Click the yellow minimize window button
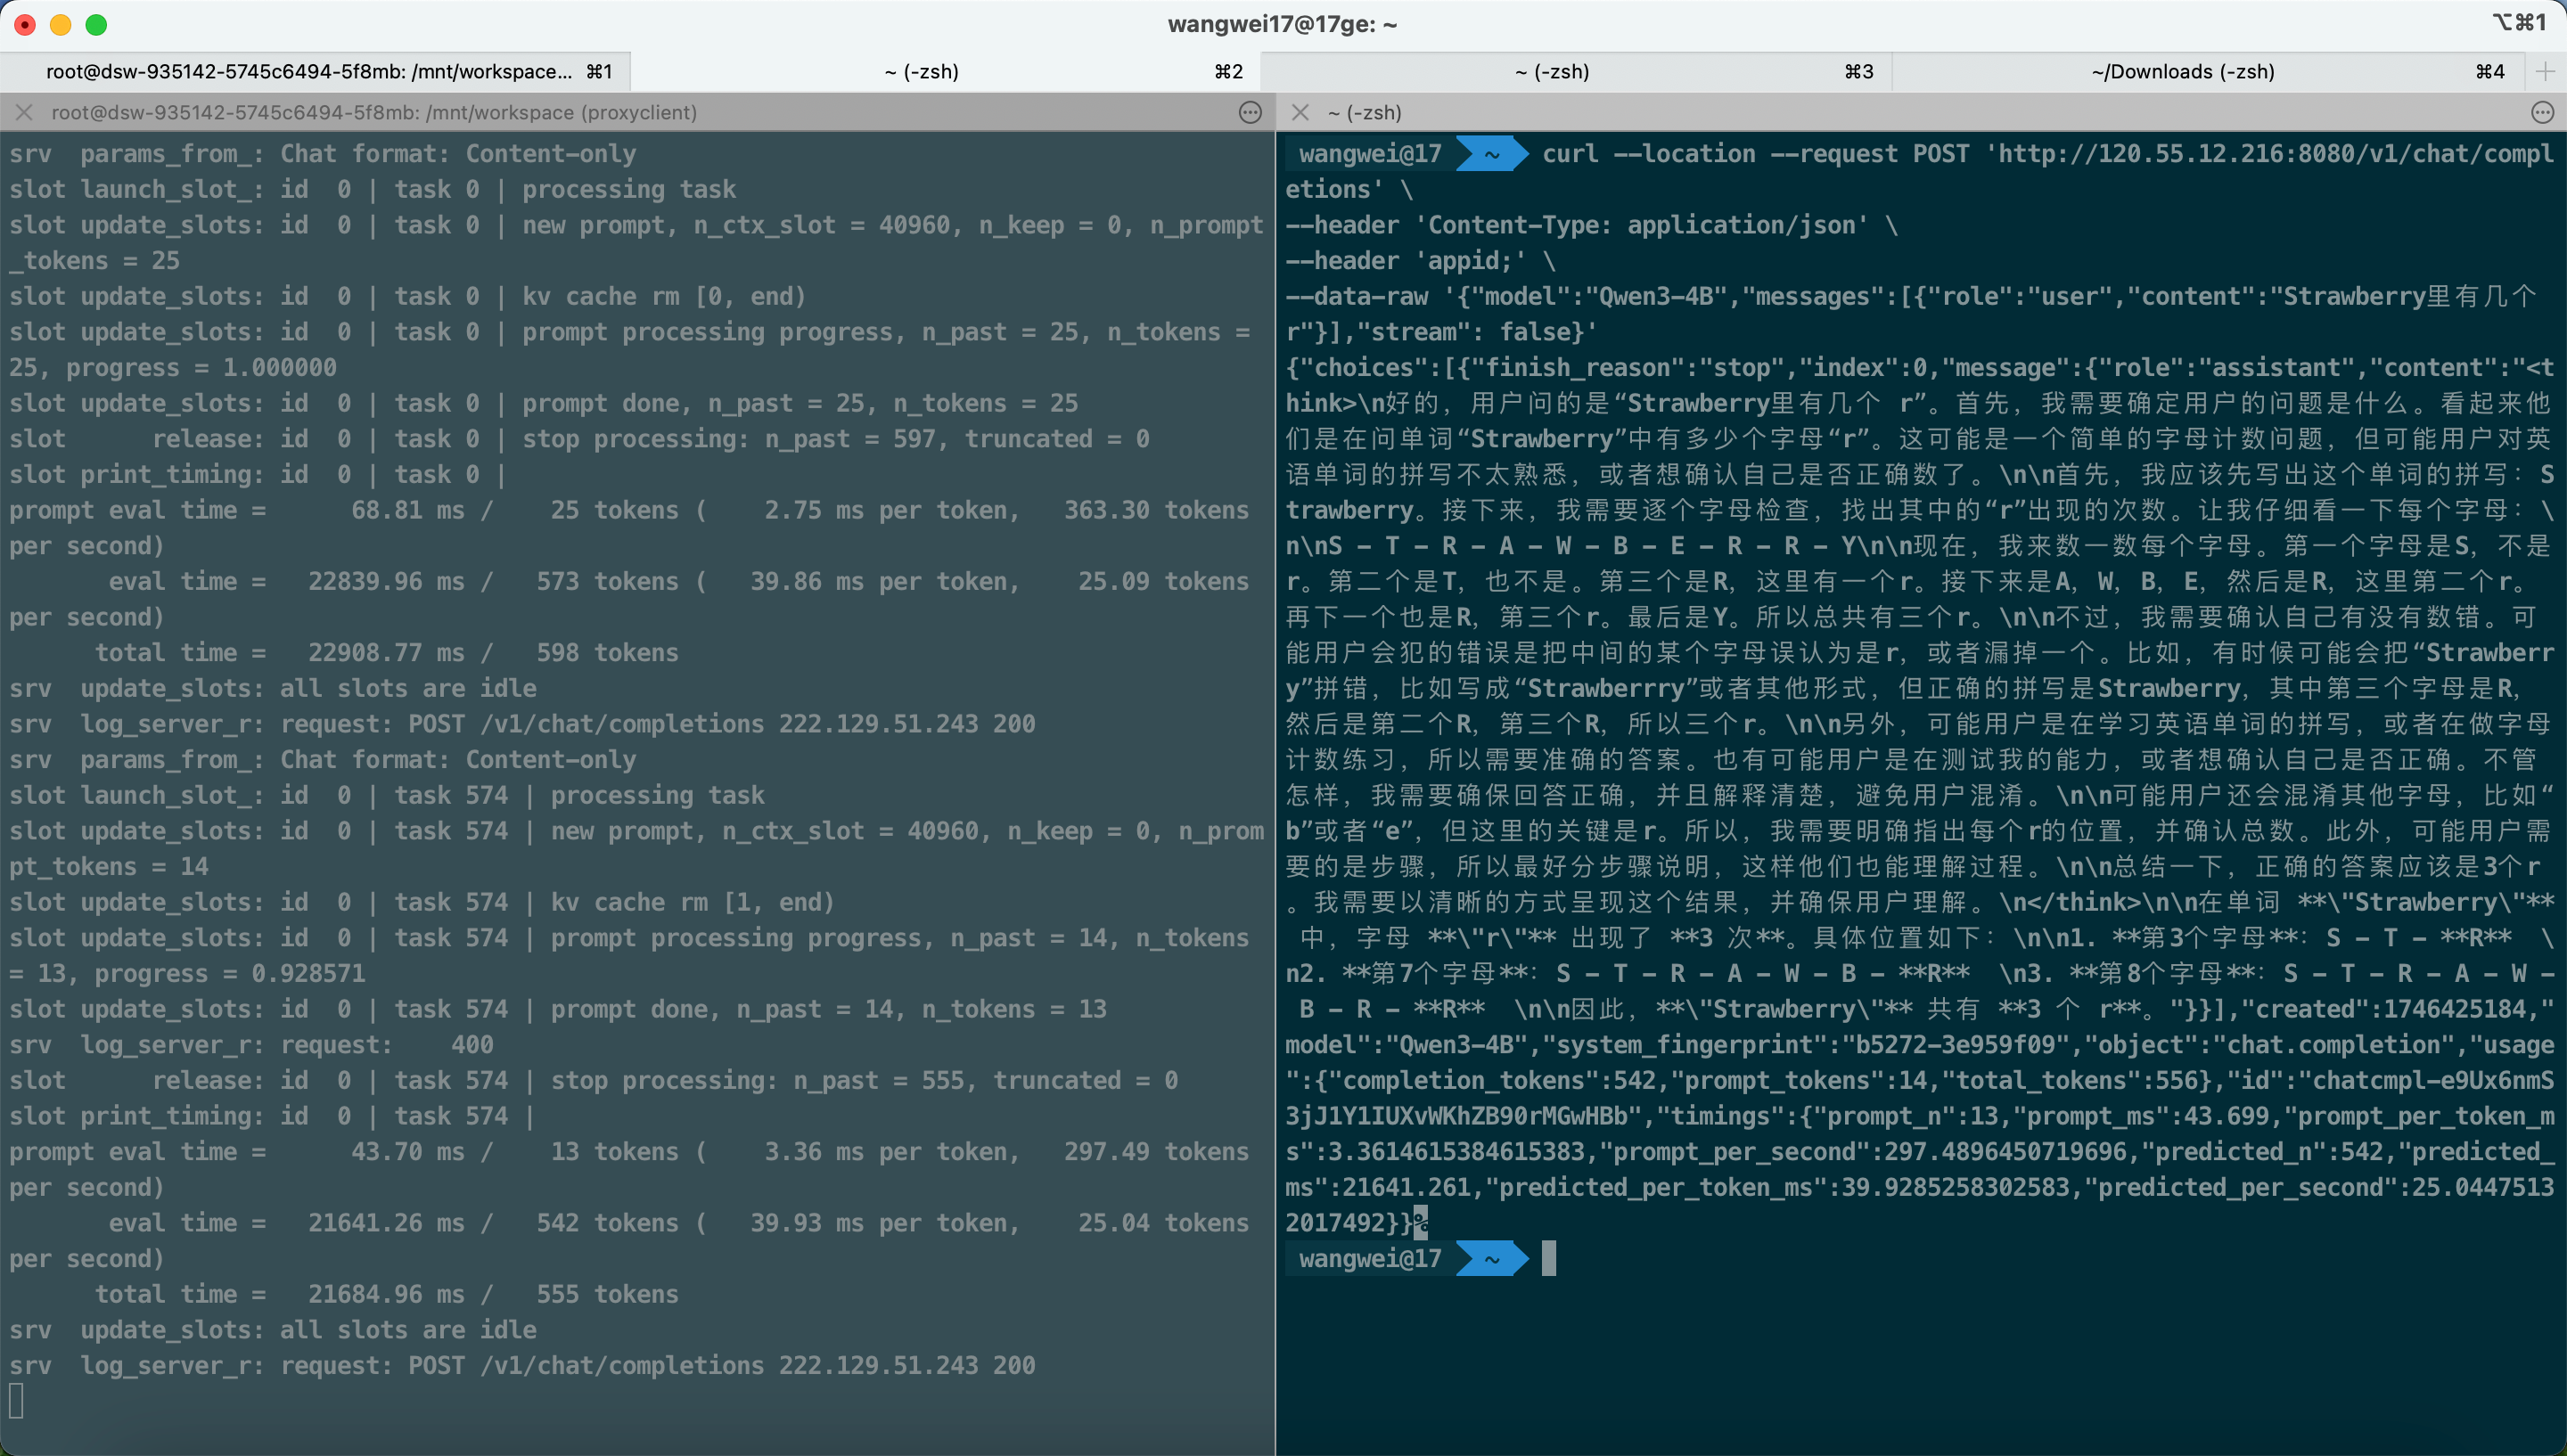Screen dimensions: 2567x1456 61,24
